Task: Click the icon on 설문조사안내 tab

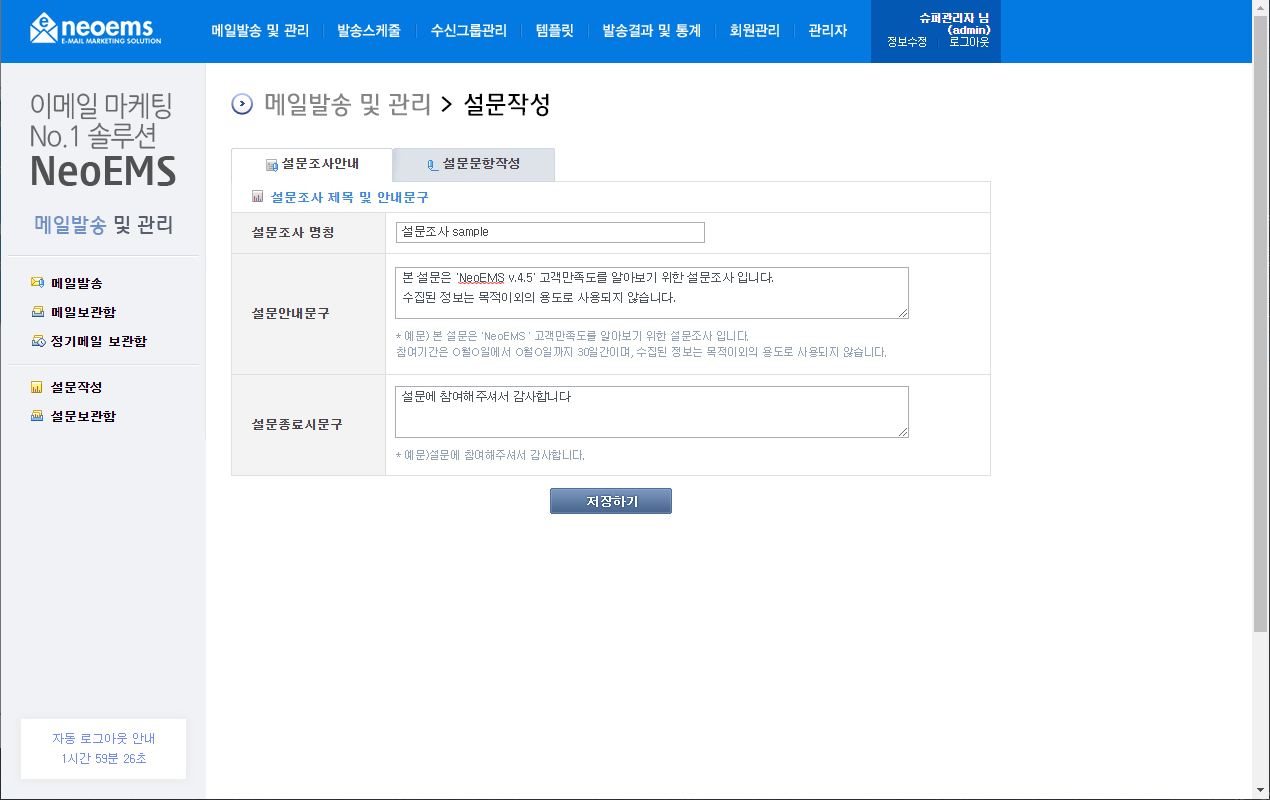Action: click(271, 165)
